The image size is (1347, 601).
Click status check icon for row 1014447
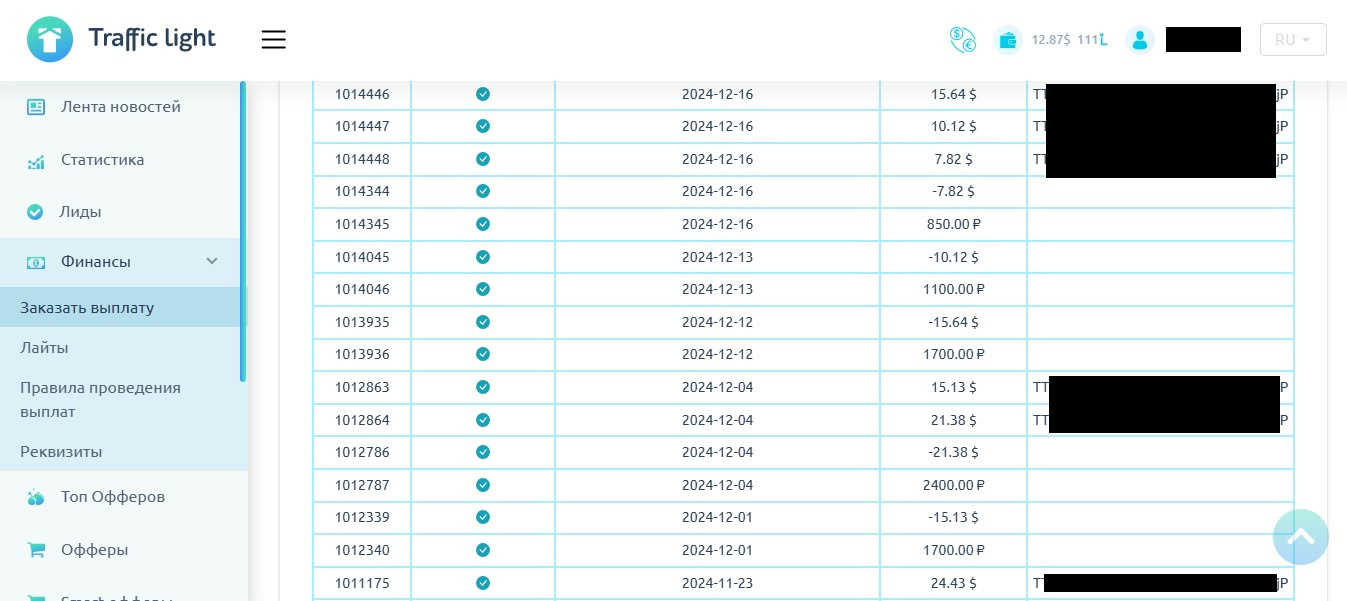pyautogui.click(x=483, y=126)
